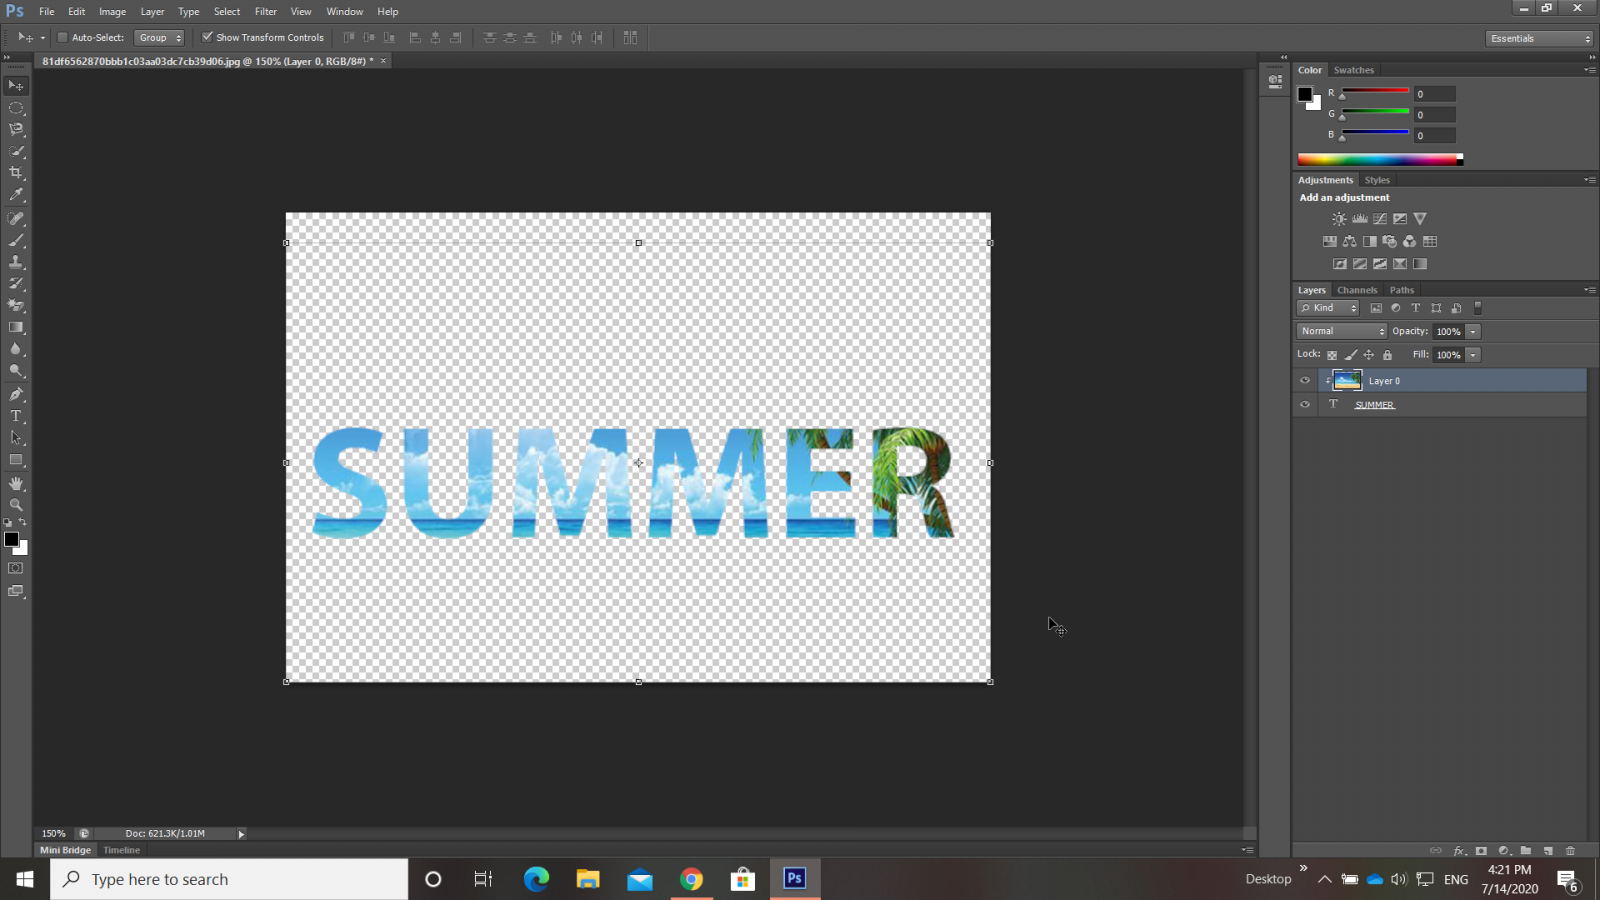Screen dimensions: 1600x900
Task: Open Chrome from the Windows taskbar
Action: [x=691, y=879]
